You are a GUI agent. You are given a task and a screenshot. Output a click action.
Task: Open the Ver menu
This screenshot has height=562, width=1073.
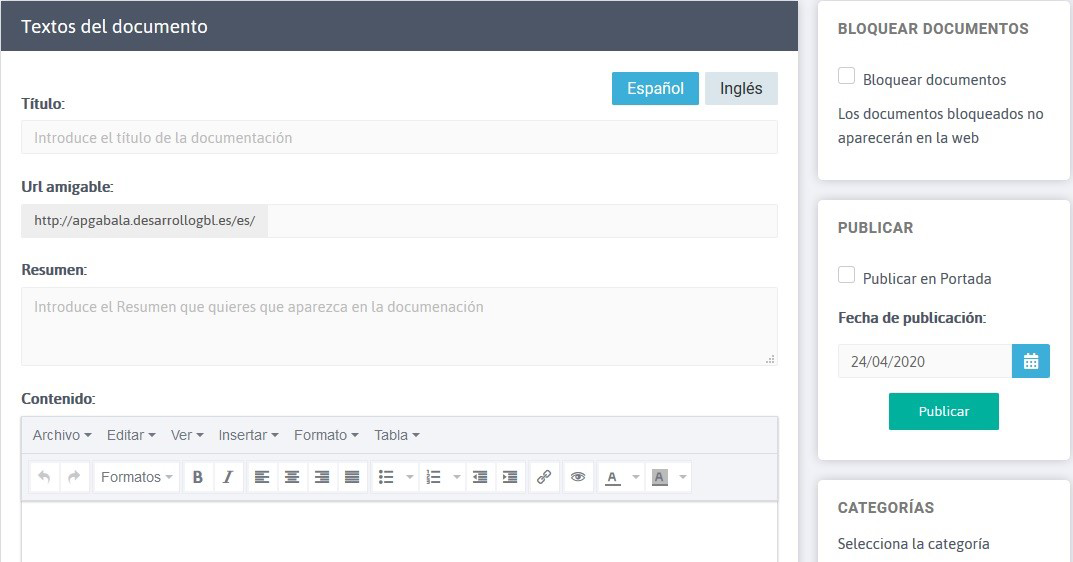[x=187, y=435]
